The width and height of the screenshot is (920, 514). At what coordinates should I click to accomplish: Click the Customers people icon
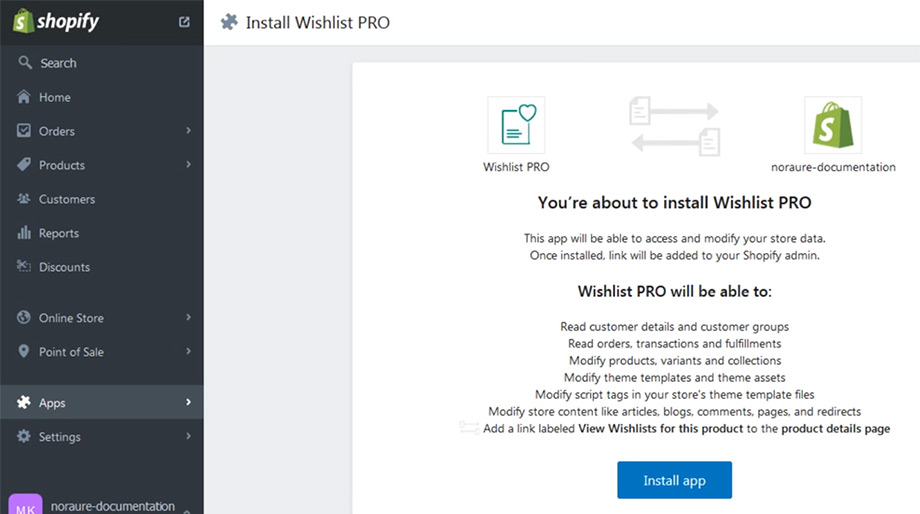tap(23, 198)
